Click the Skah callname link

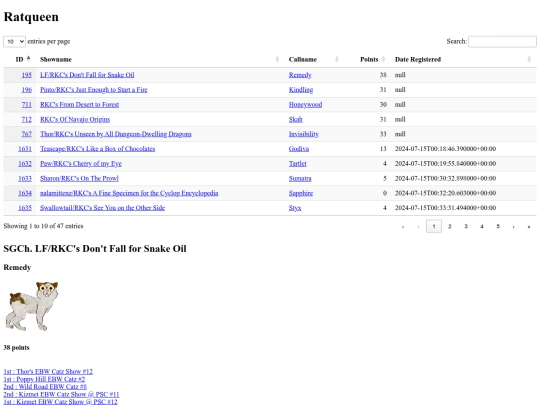point(295,120)
